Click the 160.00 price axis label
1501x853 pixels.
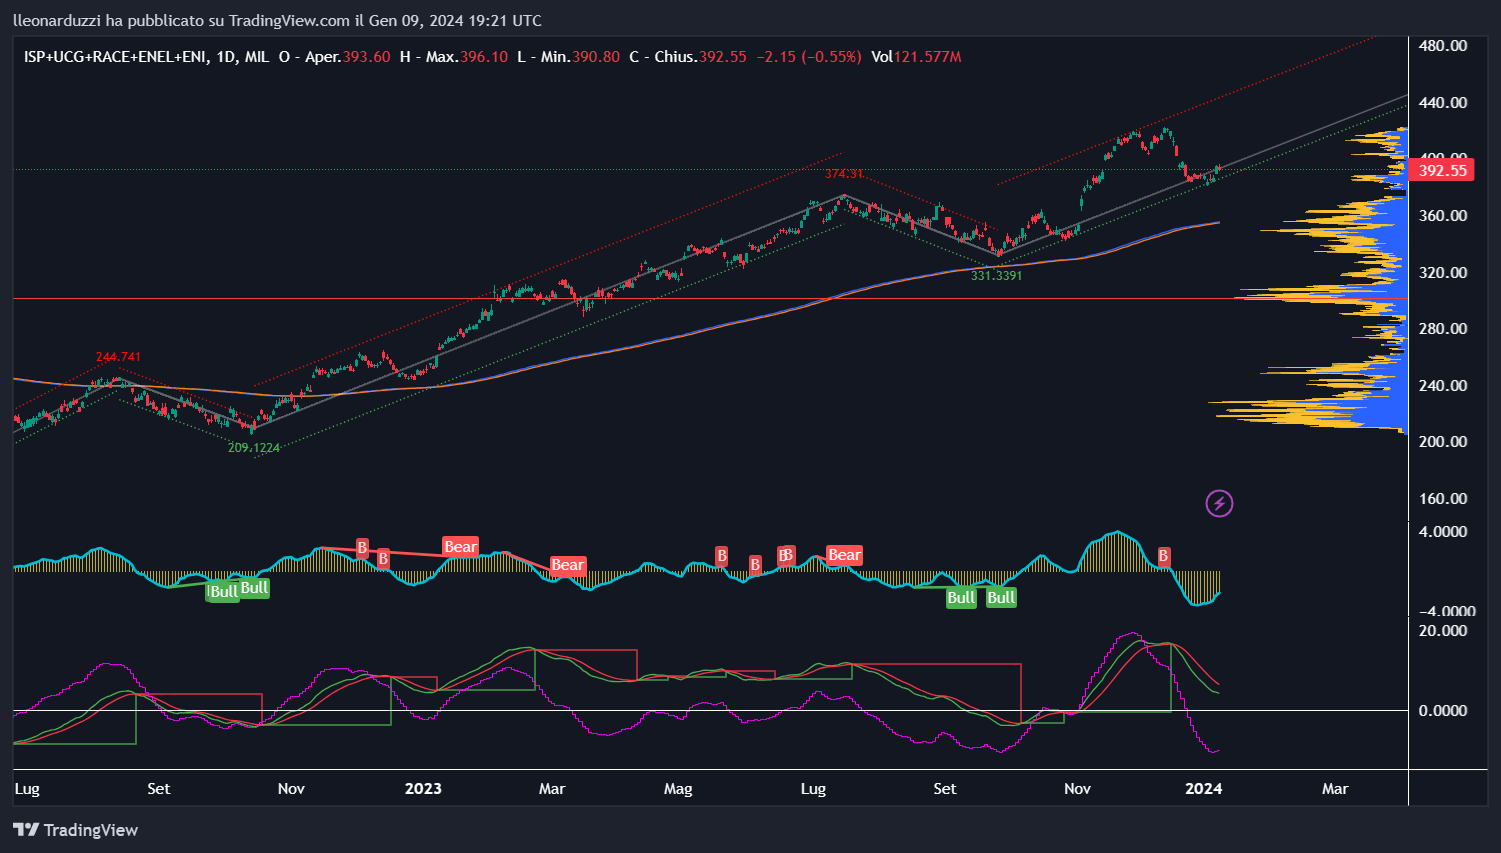[1443, 498]
